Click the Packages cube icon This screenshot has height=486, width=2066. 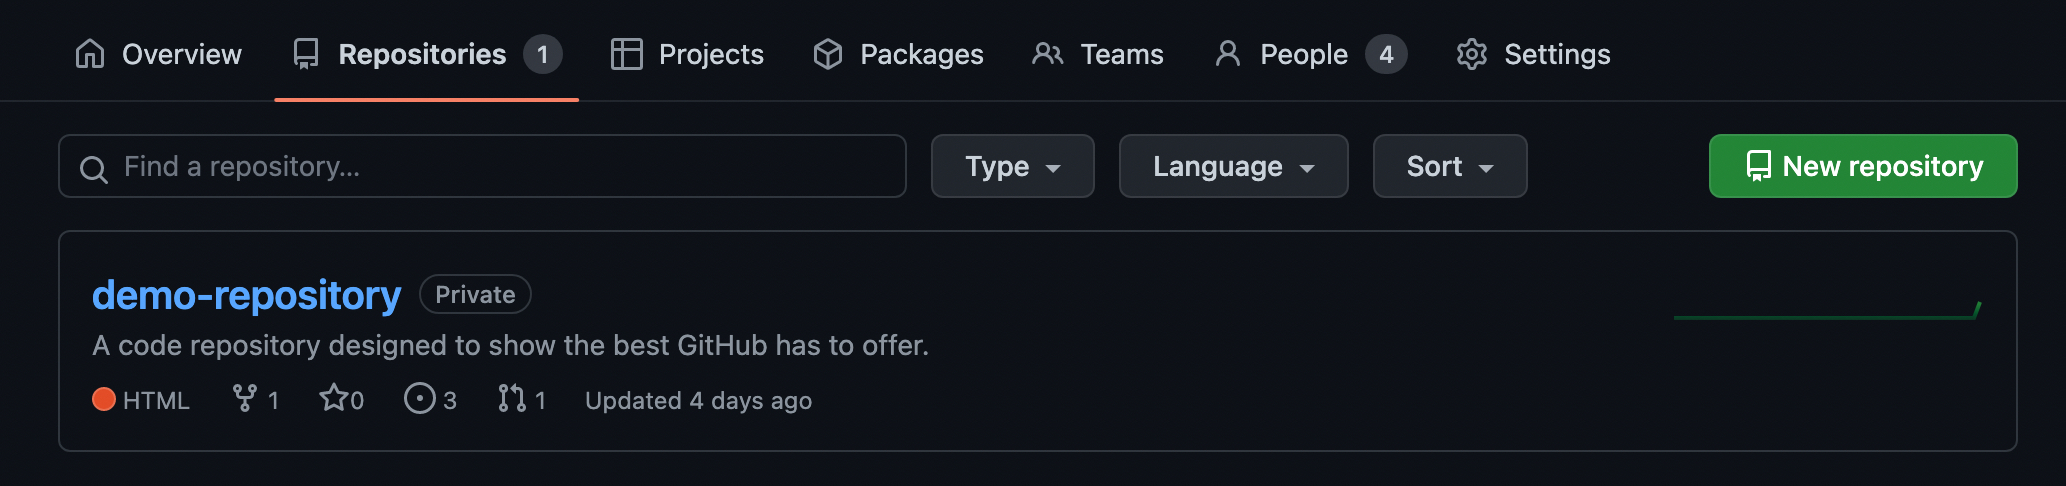pyautogui.click(x=827, y=54)
